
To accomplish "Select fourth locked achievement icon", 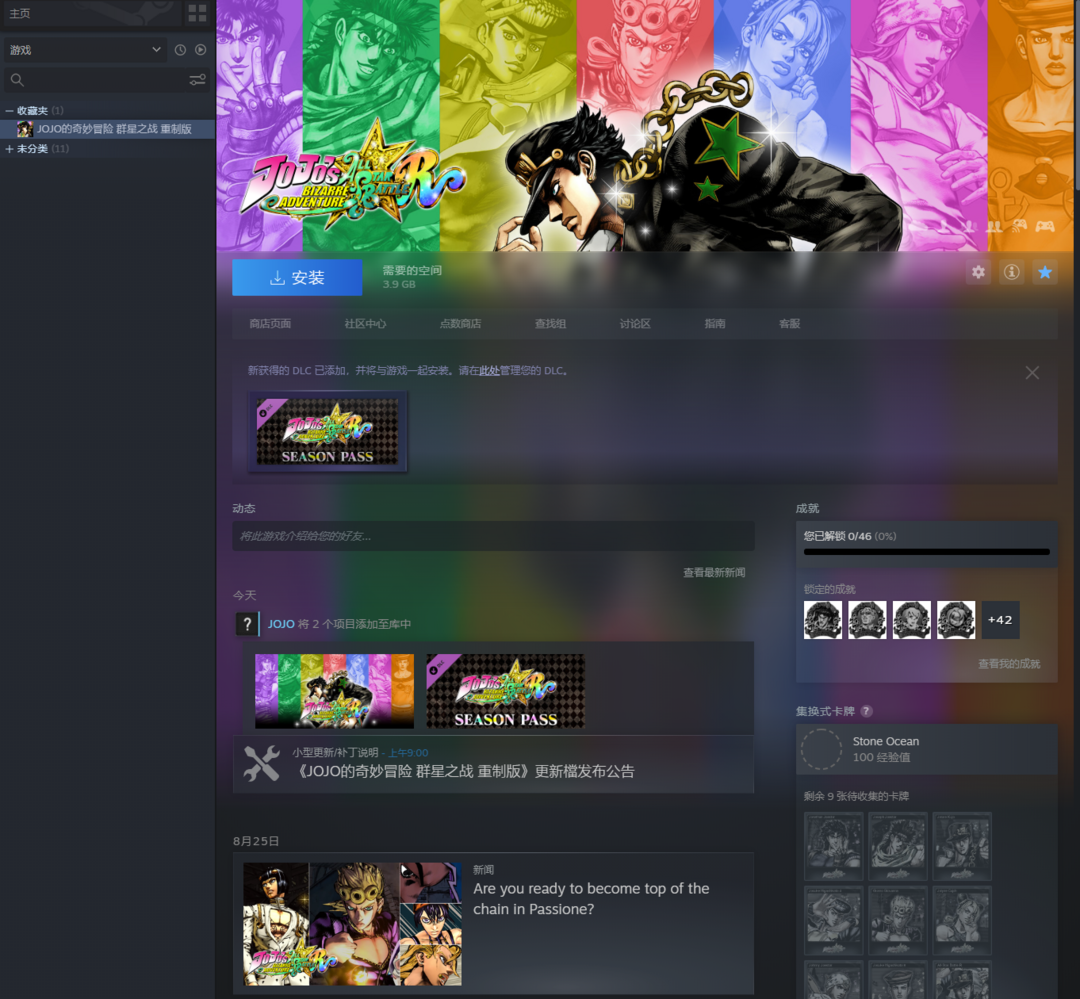I will 956,619.
